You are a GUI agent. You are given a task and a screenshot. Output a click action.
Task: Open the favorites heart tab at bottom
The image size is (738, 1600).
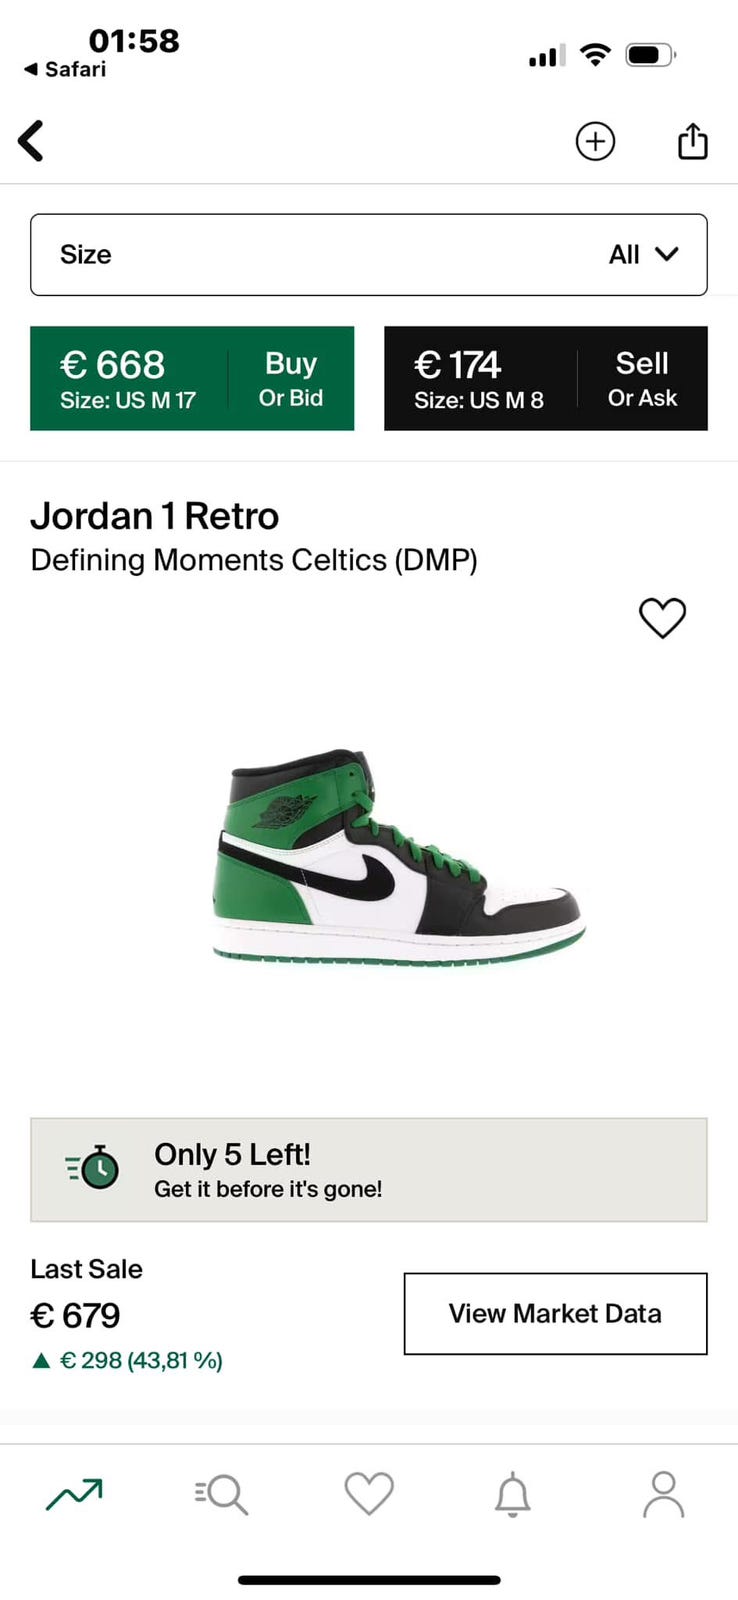click(x=369, y=1494)
